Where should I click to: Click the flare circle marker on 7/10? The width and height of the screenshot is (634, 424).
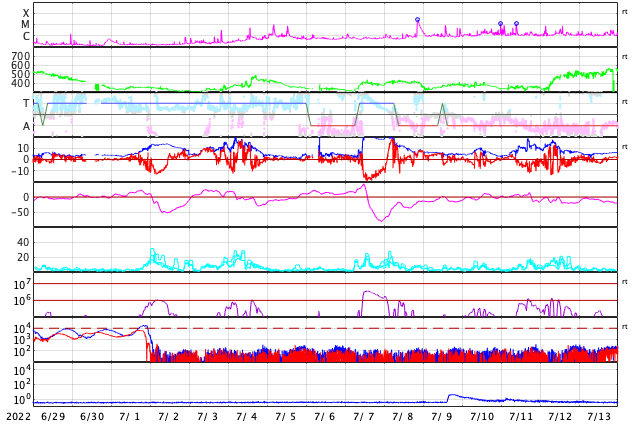tap(501, 23)
